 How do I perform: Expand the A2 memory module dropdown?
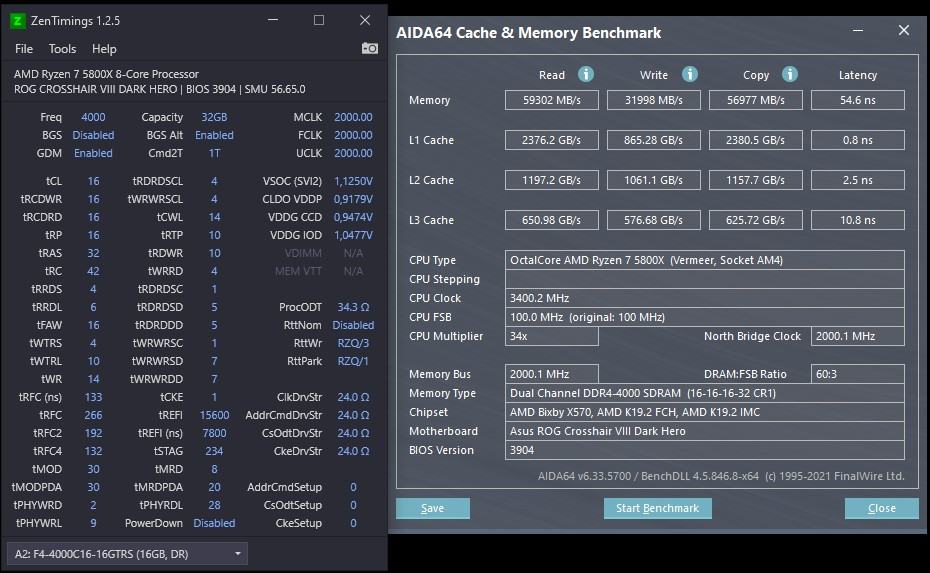(127, 553)
